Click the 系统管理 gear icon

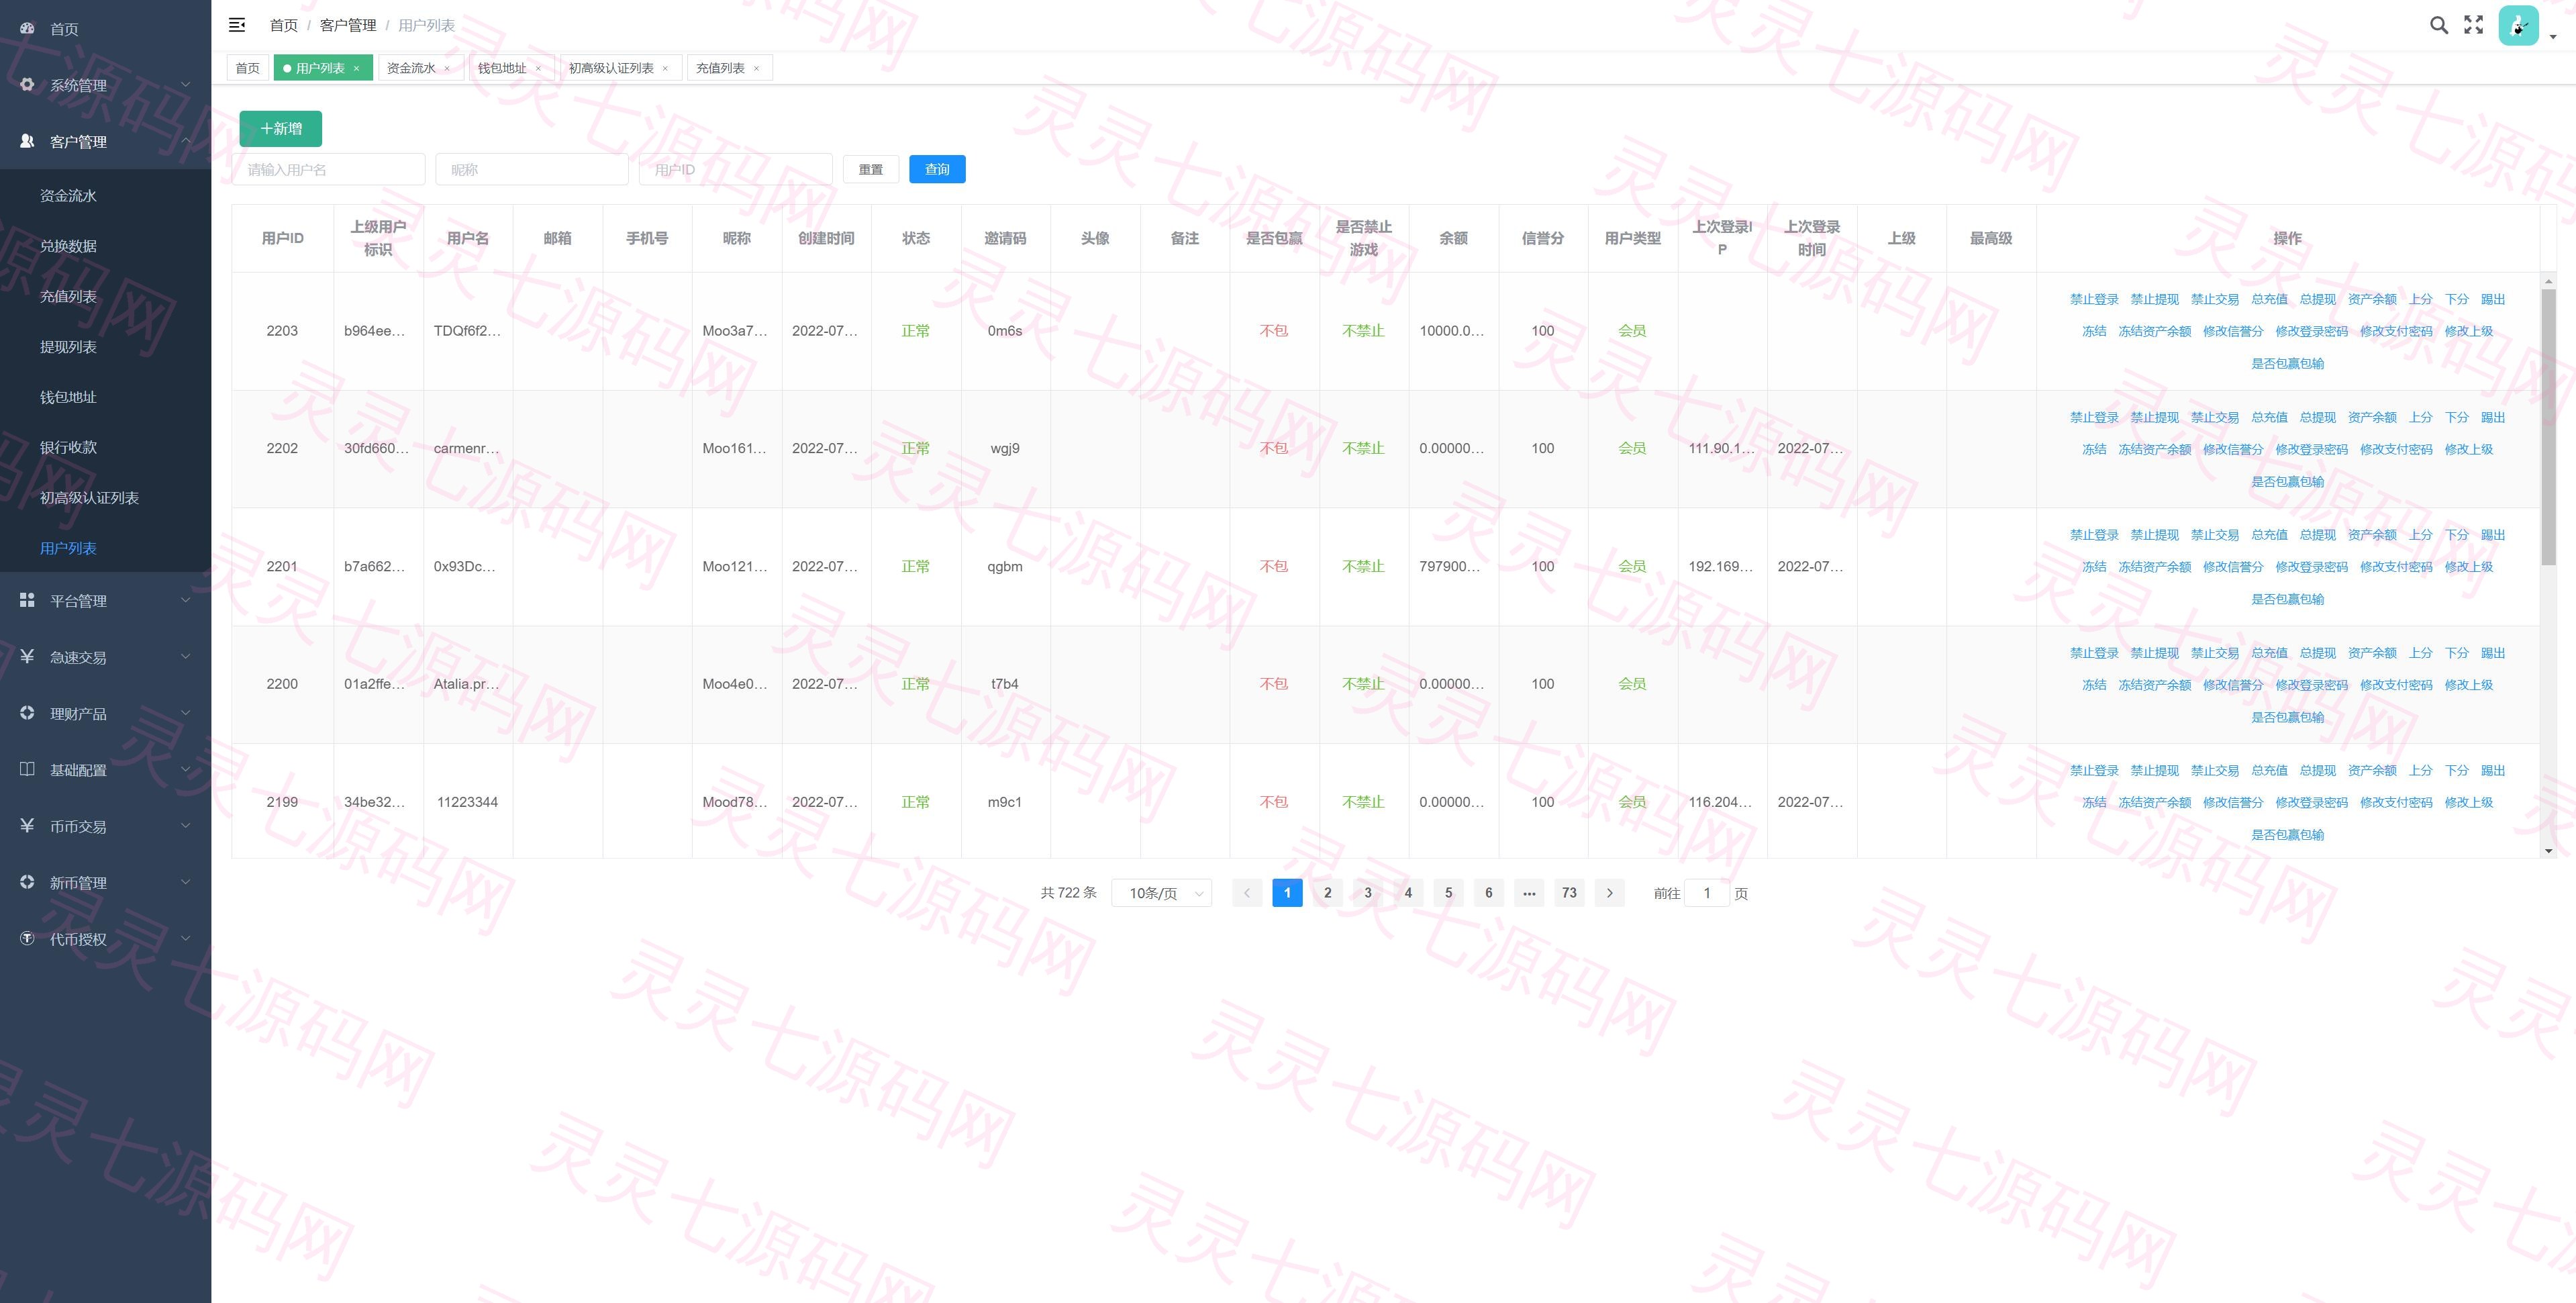27,84
